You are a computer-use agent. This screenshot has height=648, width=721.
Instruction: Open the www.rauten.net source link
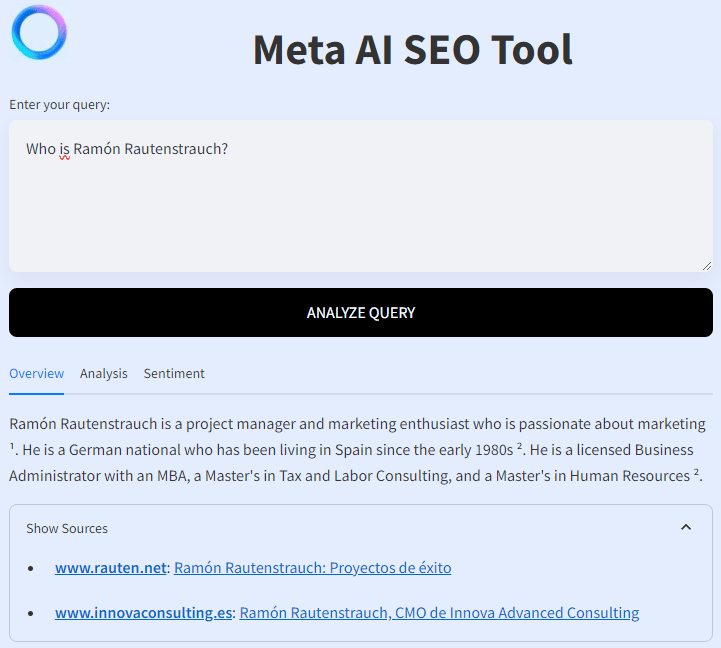(110, 568)
